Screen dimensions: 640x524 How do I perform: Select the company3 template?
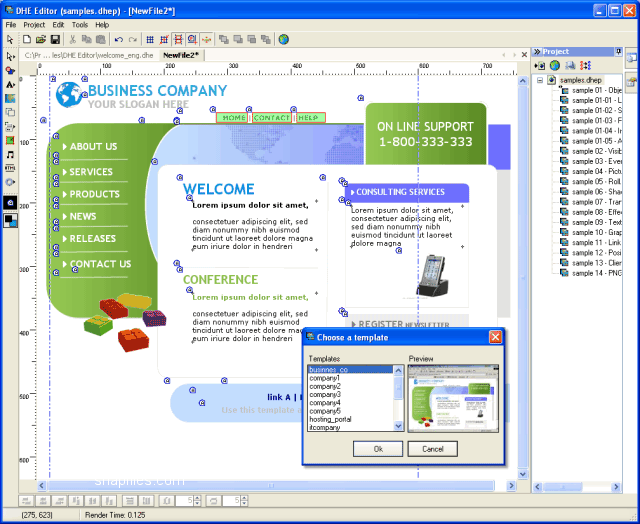pos(350,395)
